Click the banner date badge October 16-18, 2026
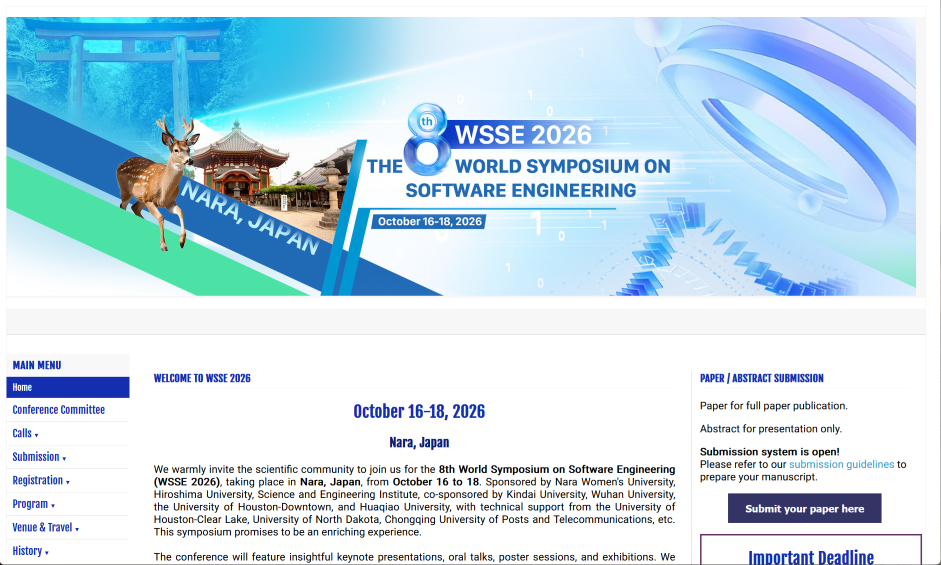The height and width of the screenshot is (565, 941). click(429, 222)
